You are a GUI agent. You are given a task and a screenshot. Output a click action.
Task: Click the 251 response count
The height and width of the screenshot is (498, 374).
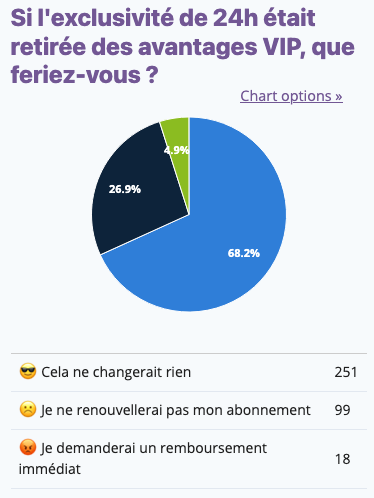tap(346, 372)
